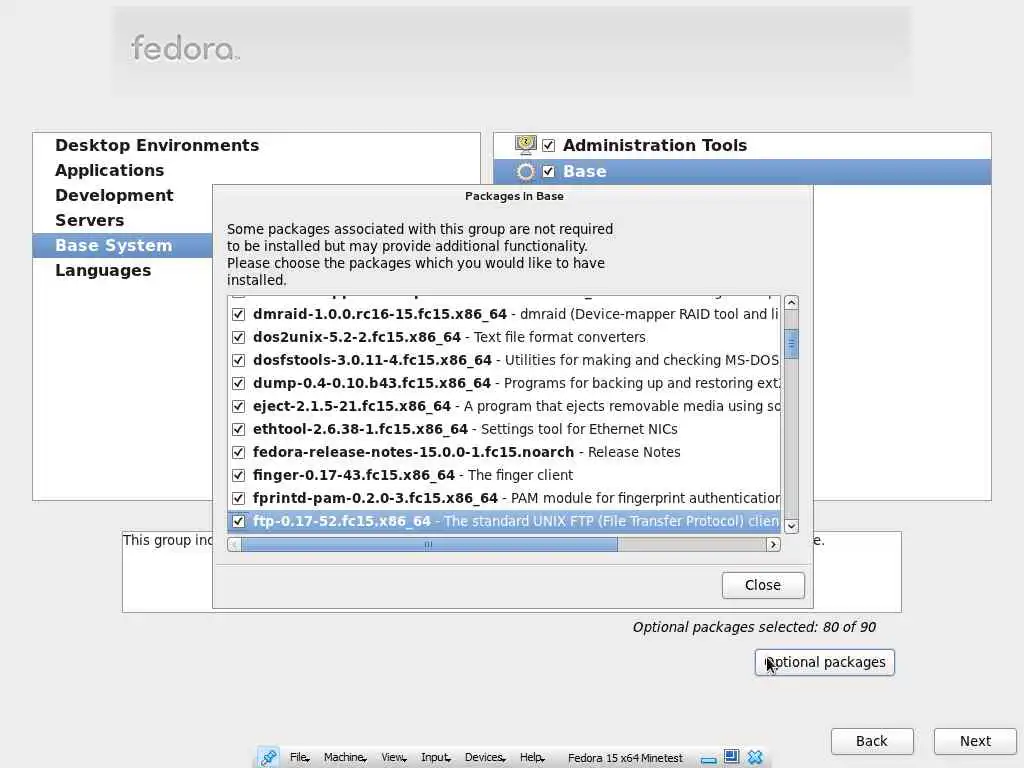Screen dimensions: 1024x768
Task: Select the Development category
Action: click(114, 195)
